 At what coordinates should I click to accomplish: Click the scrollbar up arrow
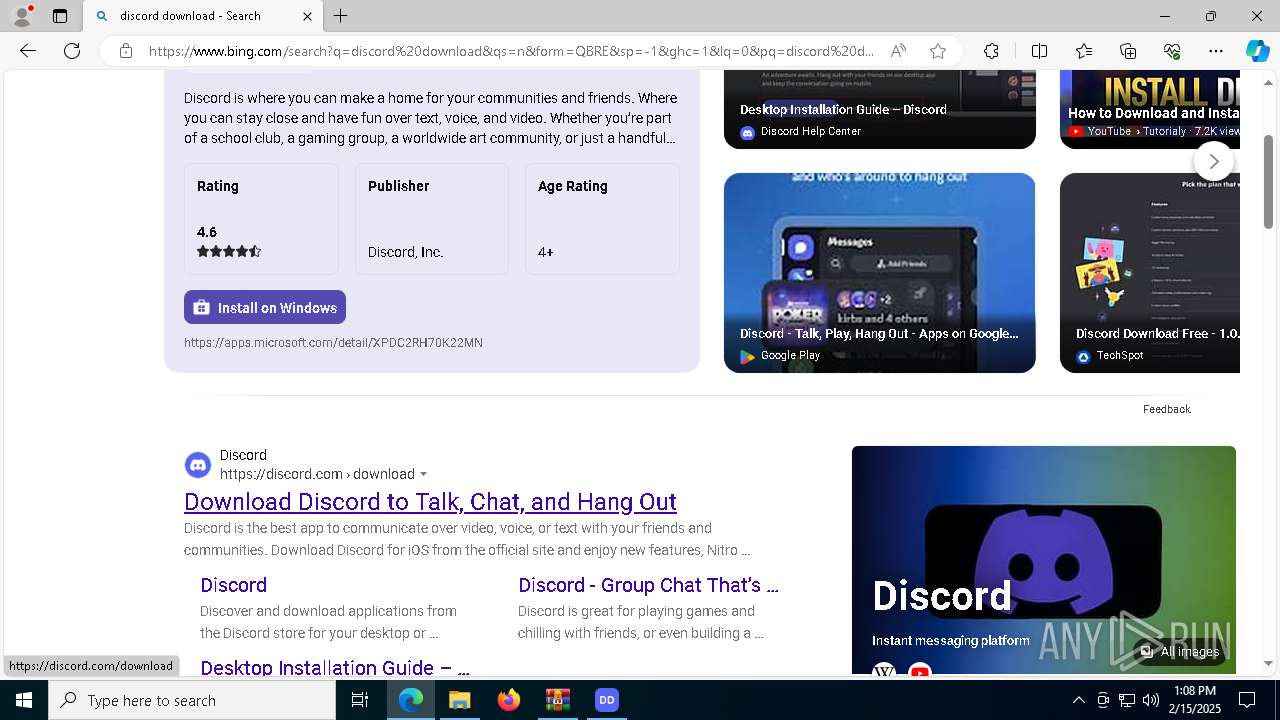(x=1269, y=82)
